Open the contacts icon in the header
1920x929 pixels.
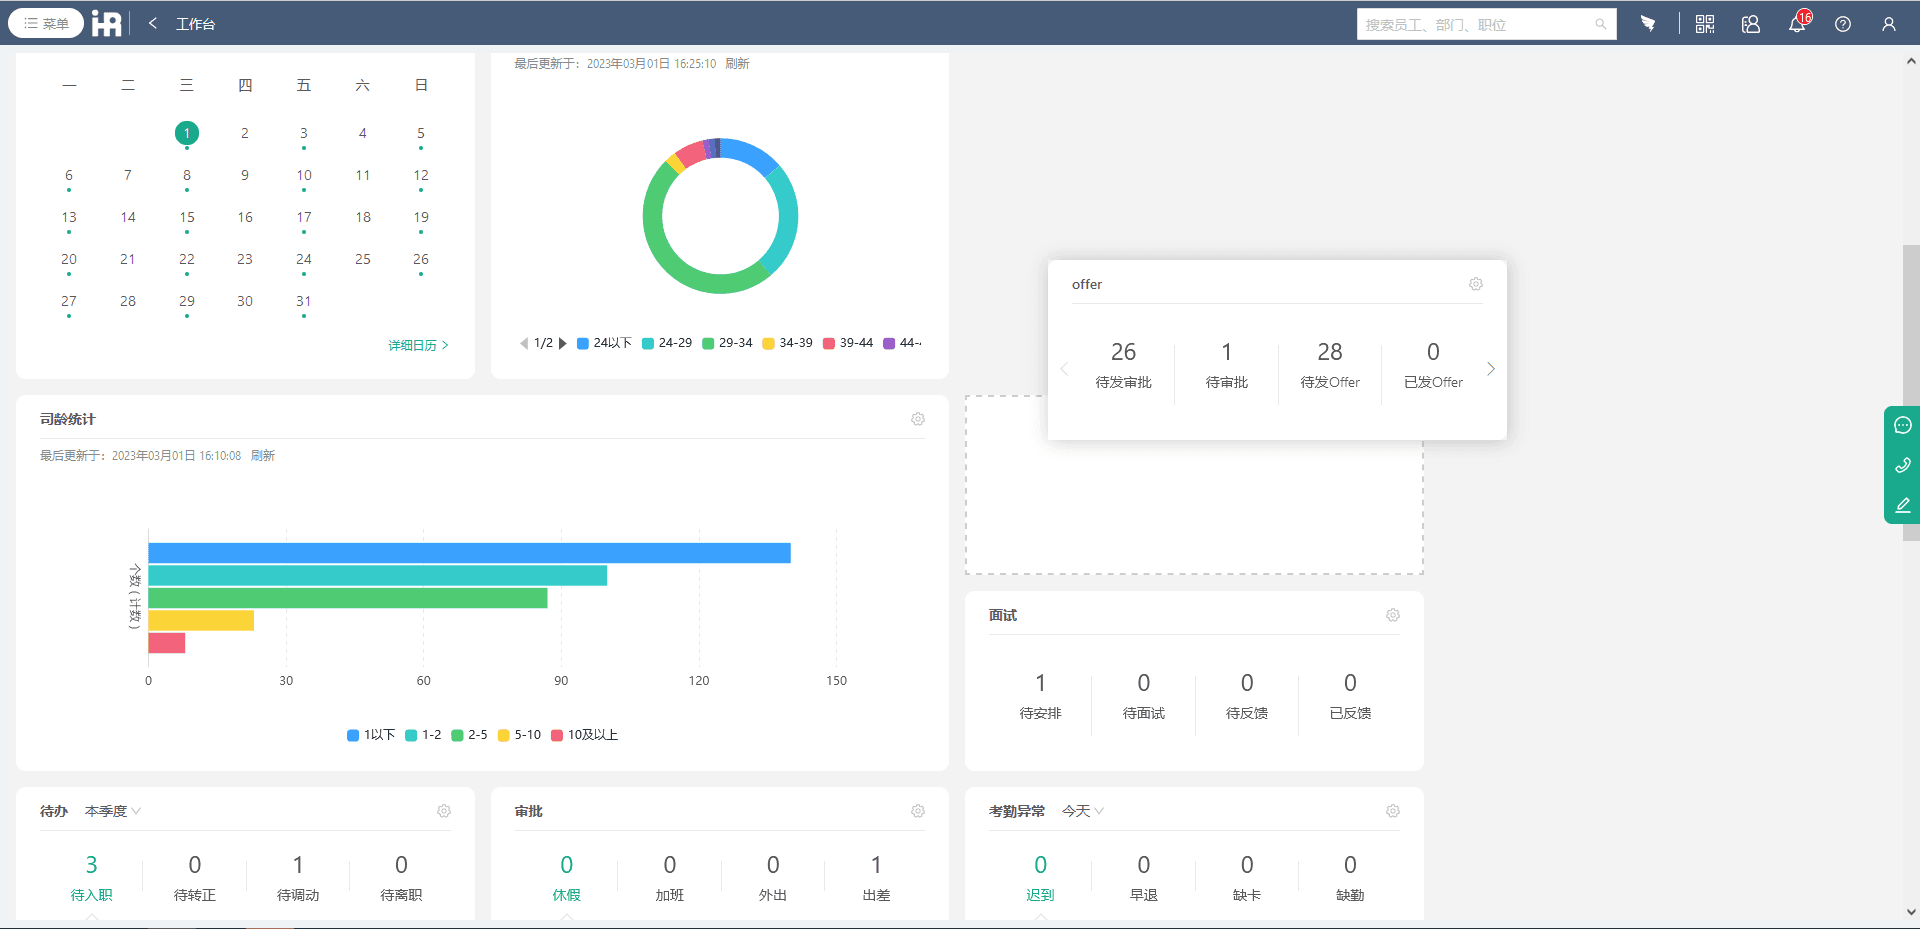[1751, 24]
